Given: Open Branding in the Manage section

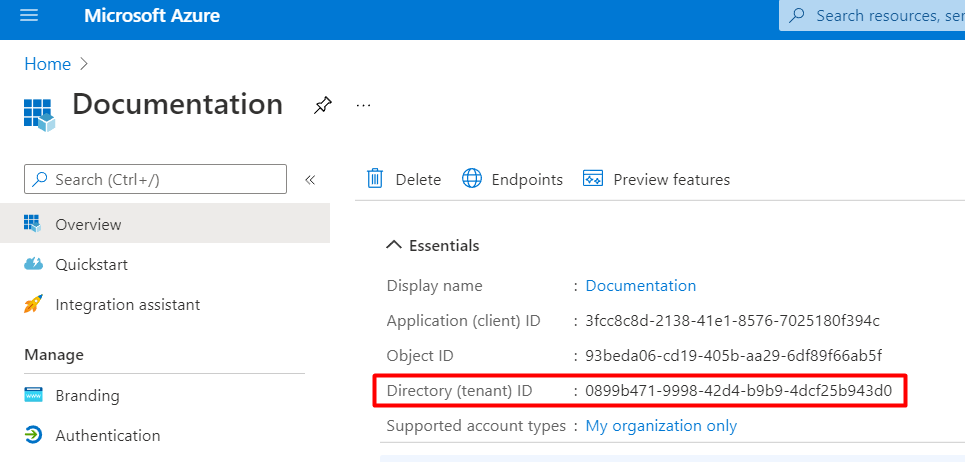Looking at the screenshot, I should pos(87,395).
